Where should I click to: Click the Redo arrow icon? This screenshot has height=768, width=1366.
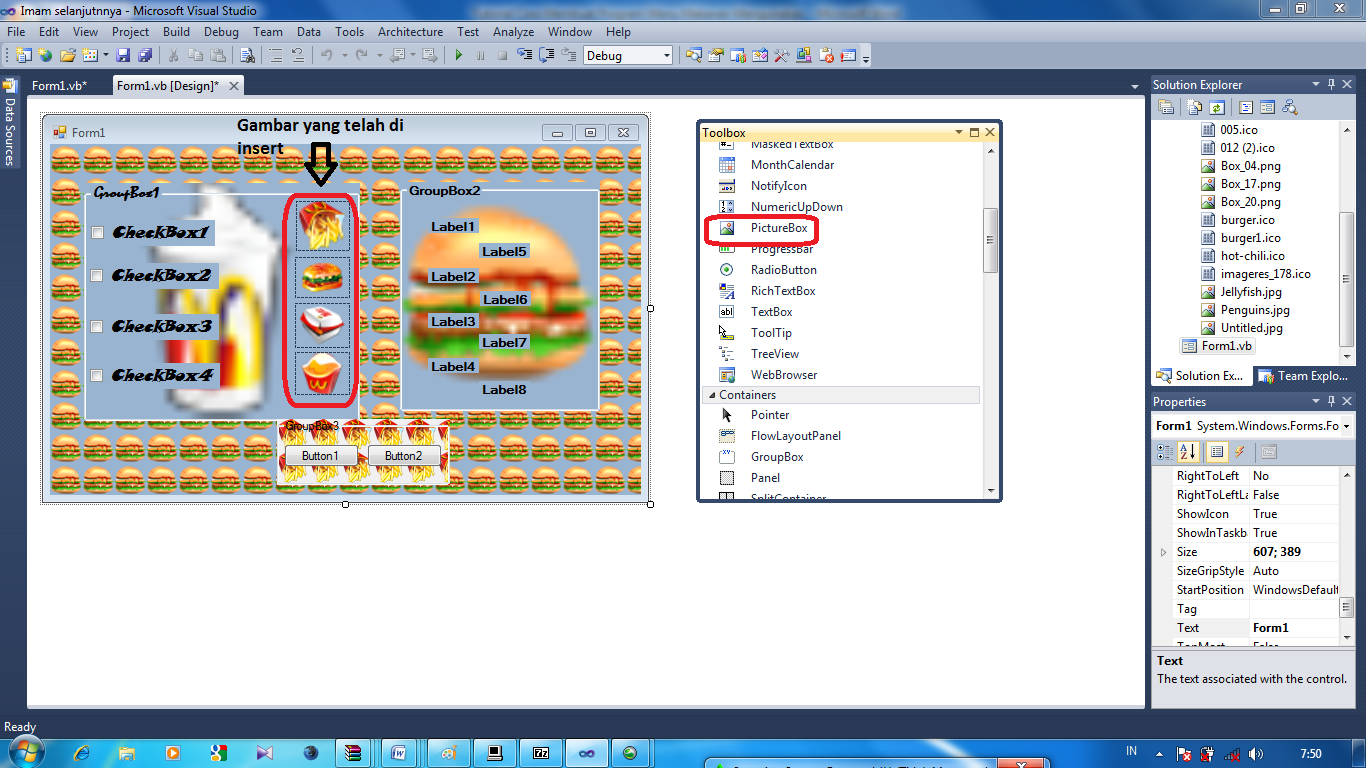tap(361, 55)
